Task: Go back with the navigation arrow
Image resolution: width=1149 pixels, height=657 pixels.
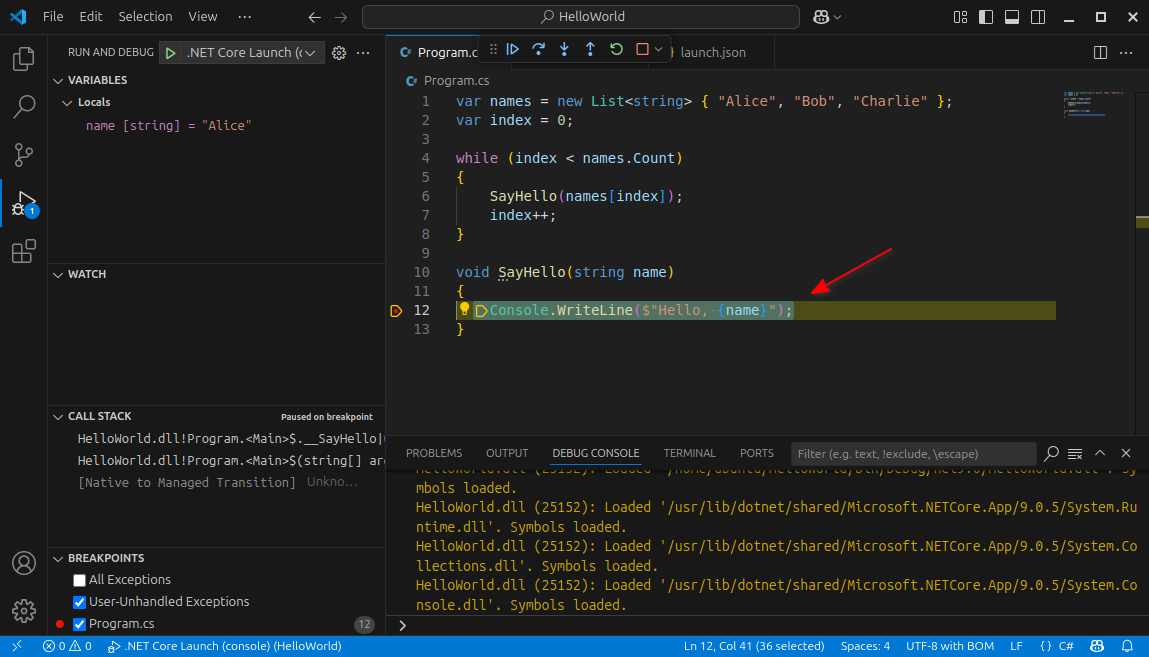Action: coord(315,17)
